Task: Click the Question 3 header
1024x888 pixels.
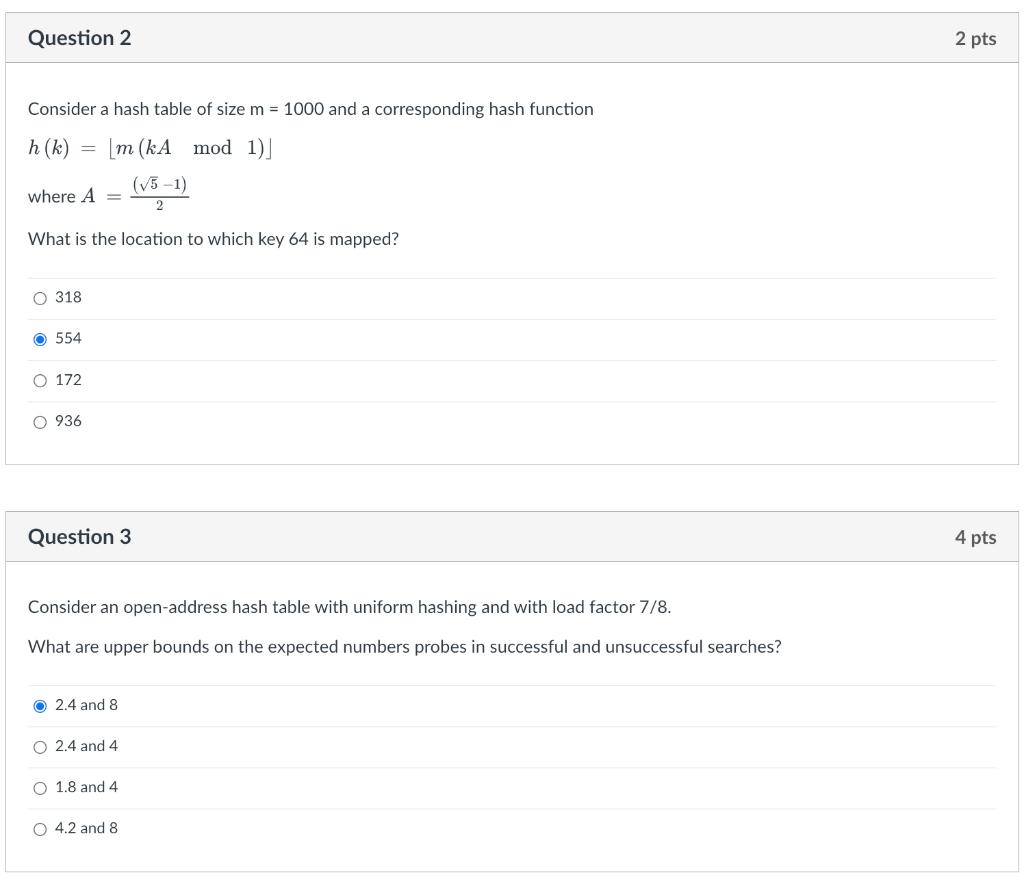Action: (x=80, y=537)
